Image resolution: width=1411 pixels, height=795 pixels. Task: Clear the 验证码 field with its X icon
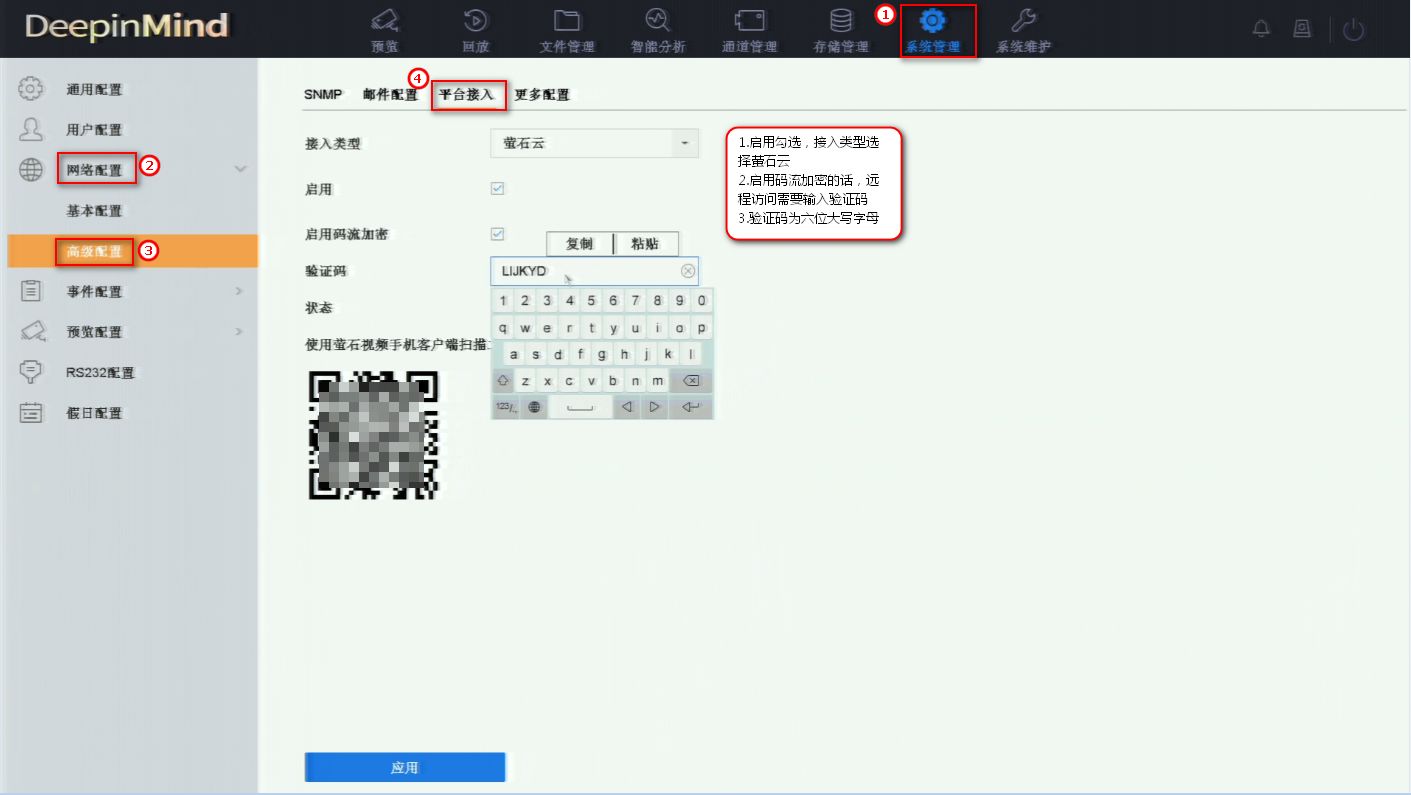[x=687, y=270]
